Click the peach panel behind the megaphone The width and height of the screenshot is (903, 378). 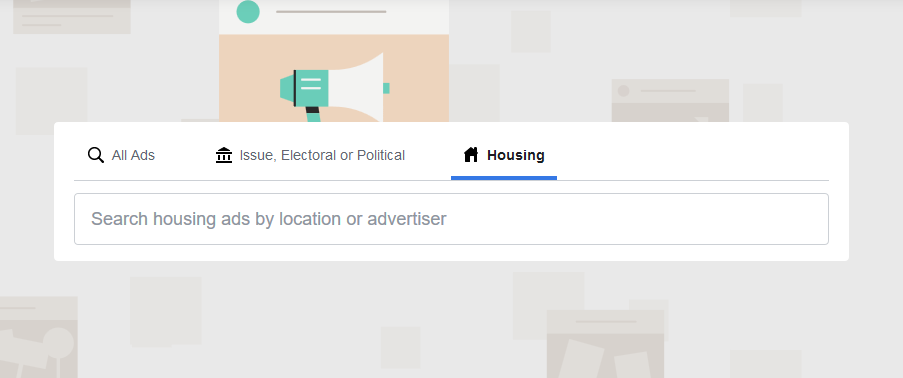[334, 78]
